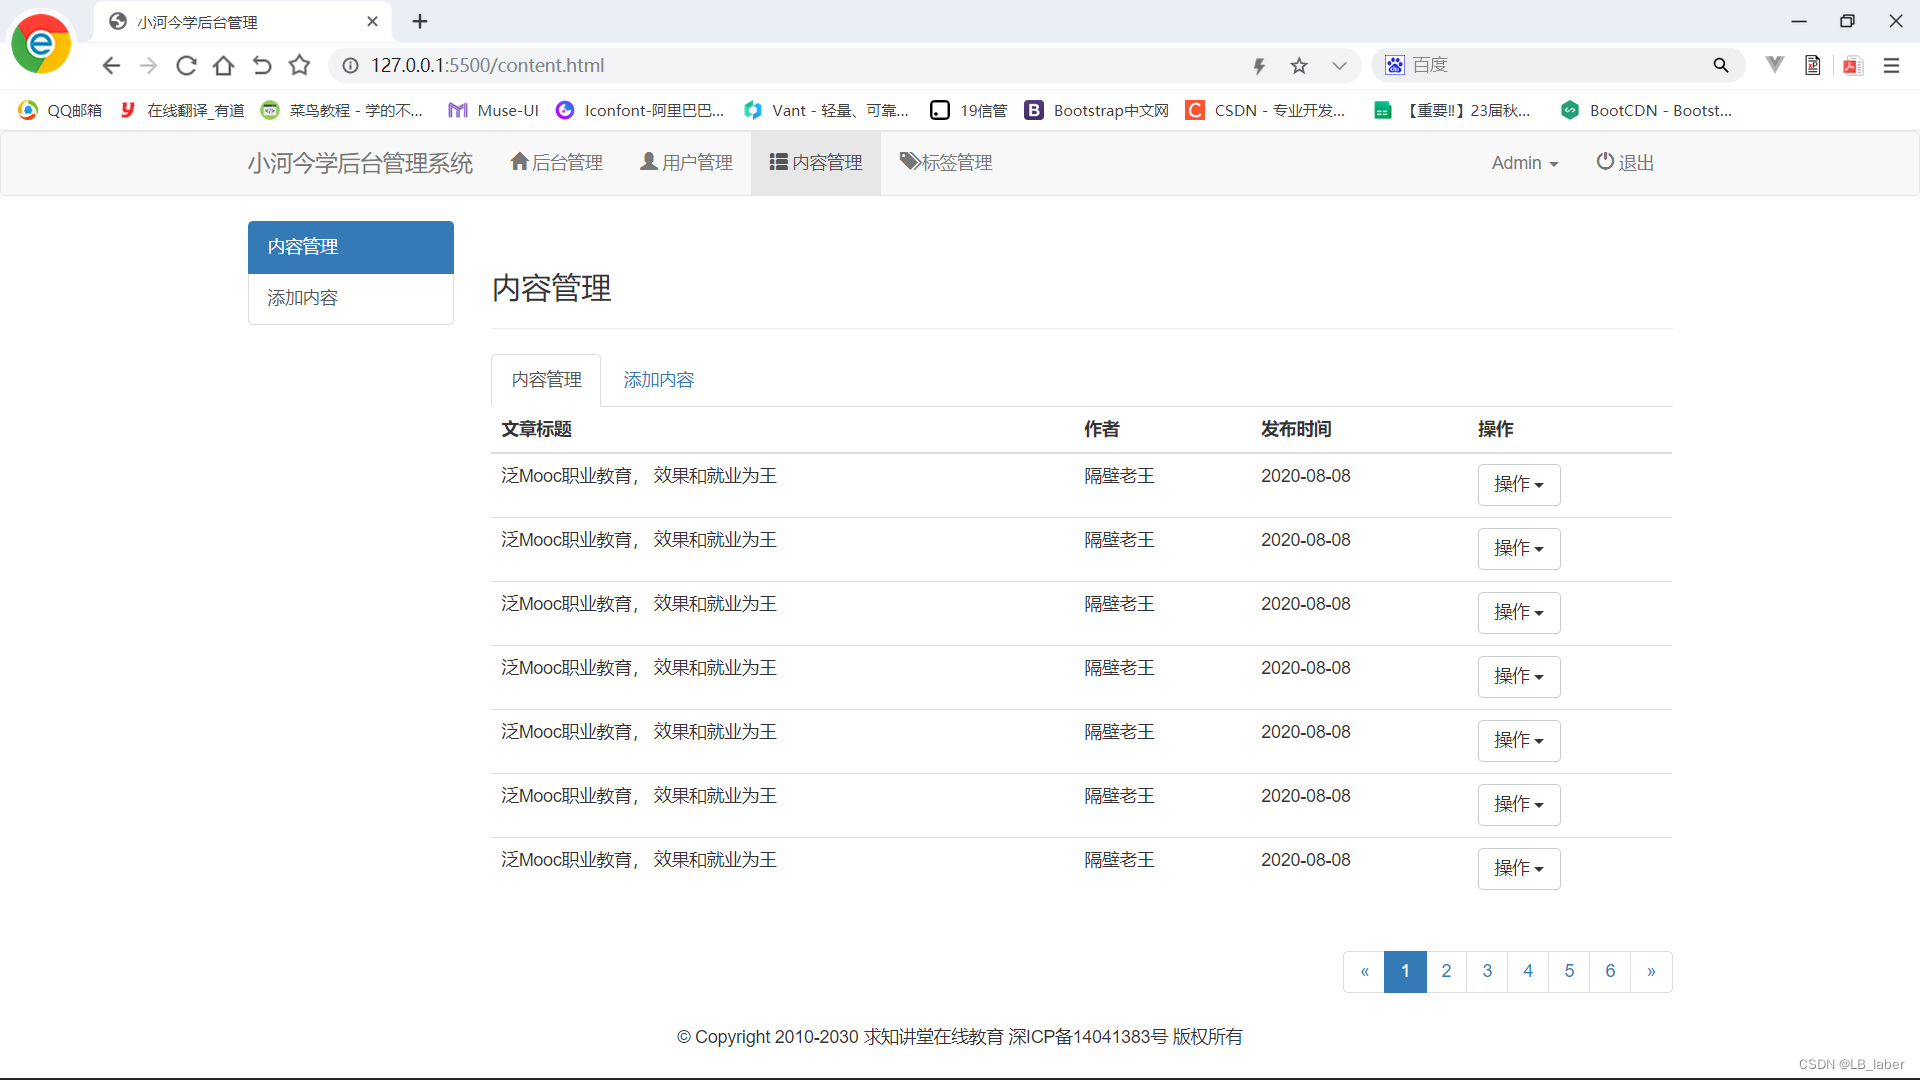
Task: Click 退出 to log out
Action: (x=1625, y=163)
